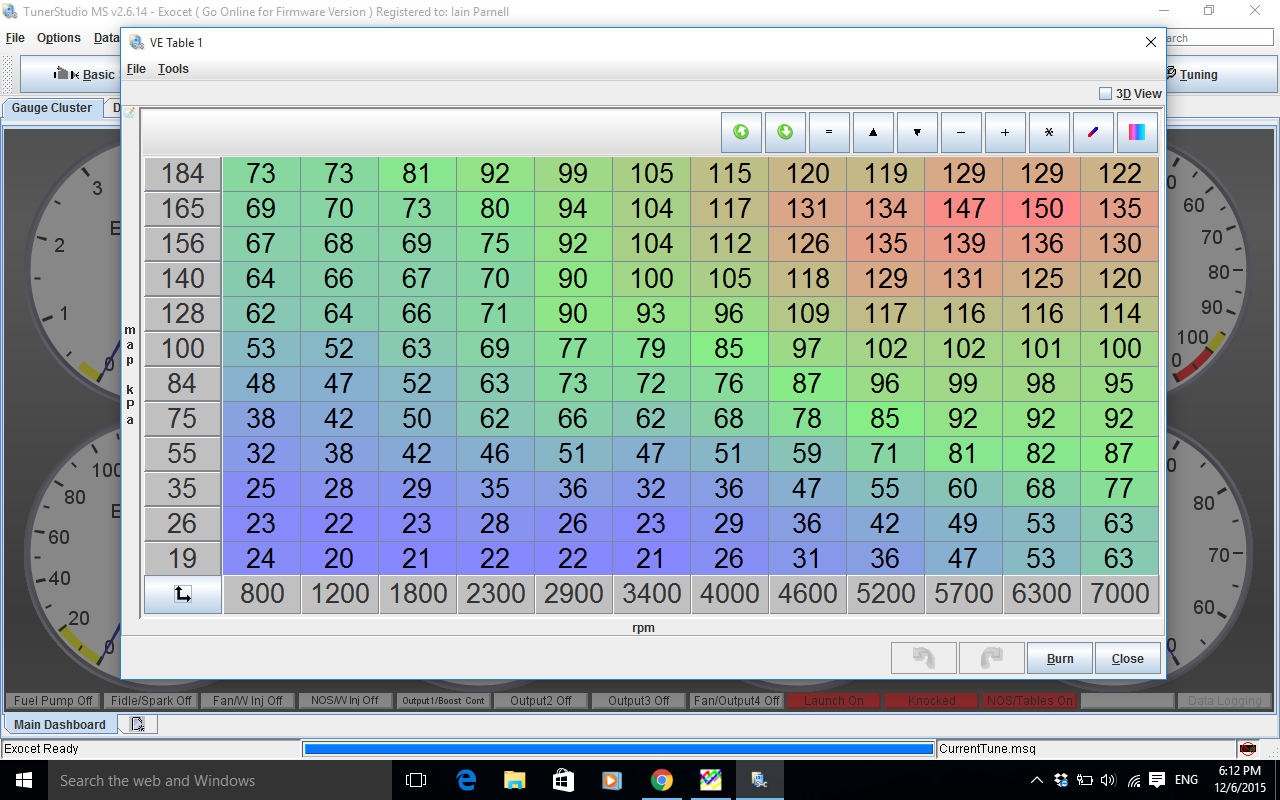Screen dimensions: 1280x800
Task: Click the asterisk multiply-cells button
Action: coord(1049,132)
